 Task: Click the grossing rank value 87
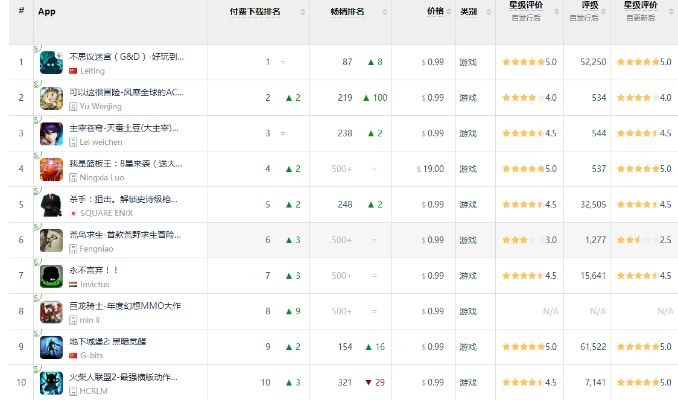click(x=347, y=62)
